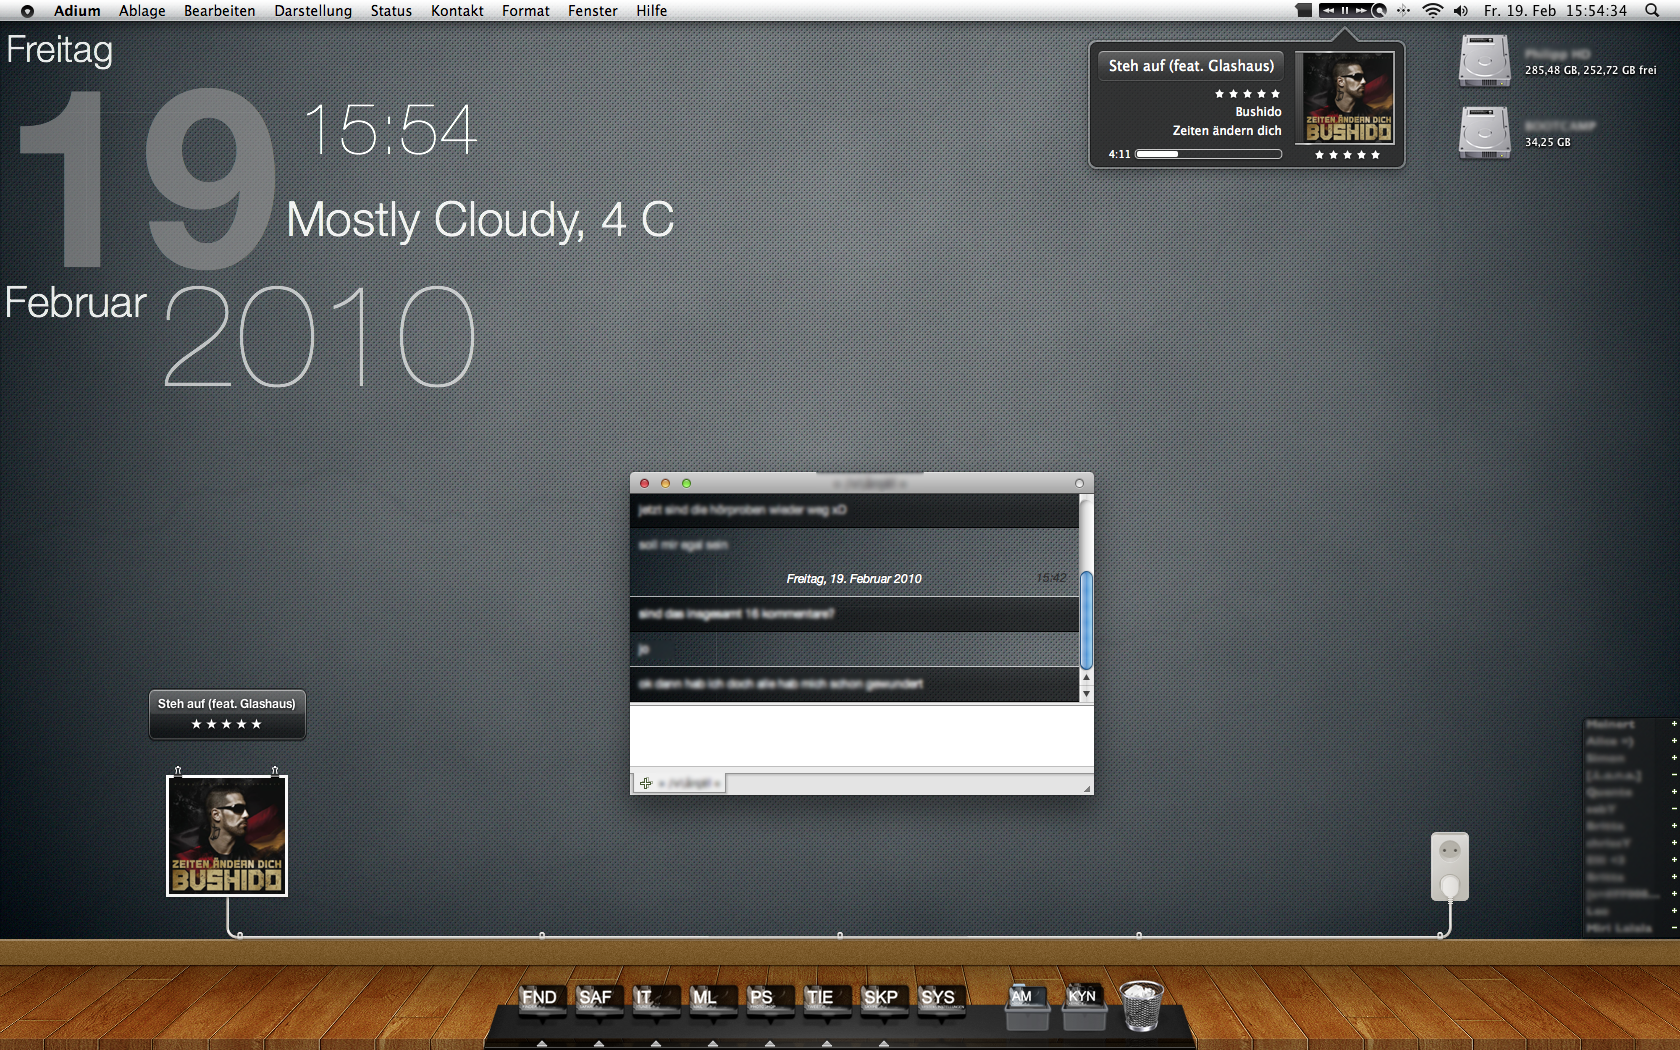Open the Format menu
The image size is (1680, 1050).
click(x=526, y=11)
